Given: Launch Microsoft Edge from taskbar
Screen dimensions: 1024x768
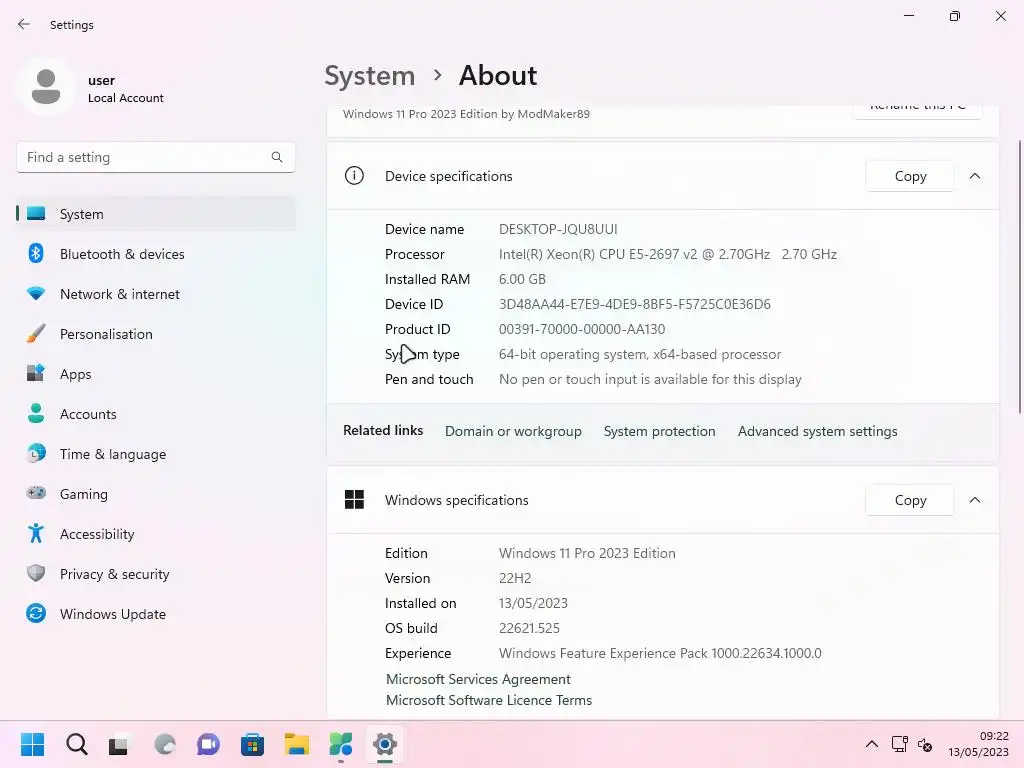Looking at the screenshot, I should coord(165,744).
